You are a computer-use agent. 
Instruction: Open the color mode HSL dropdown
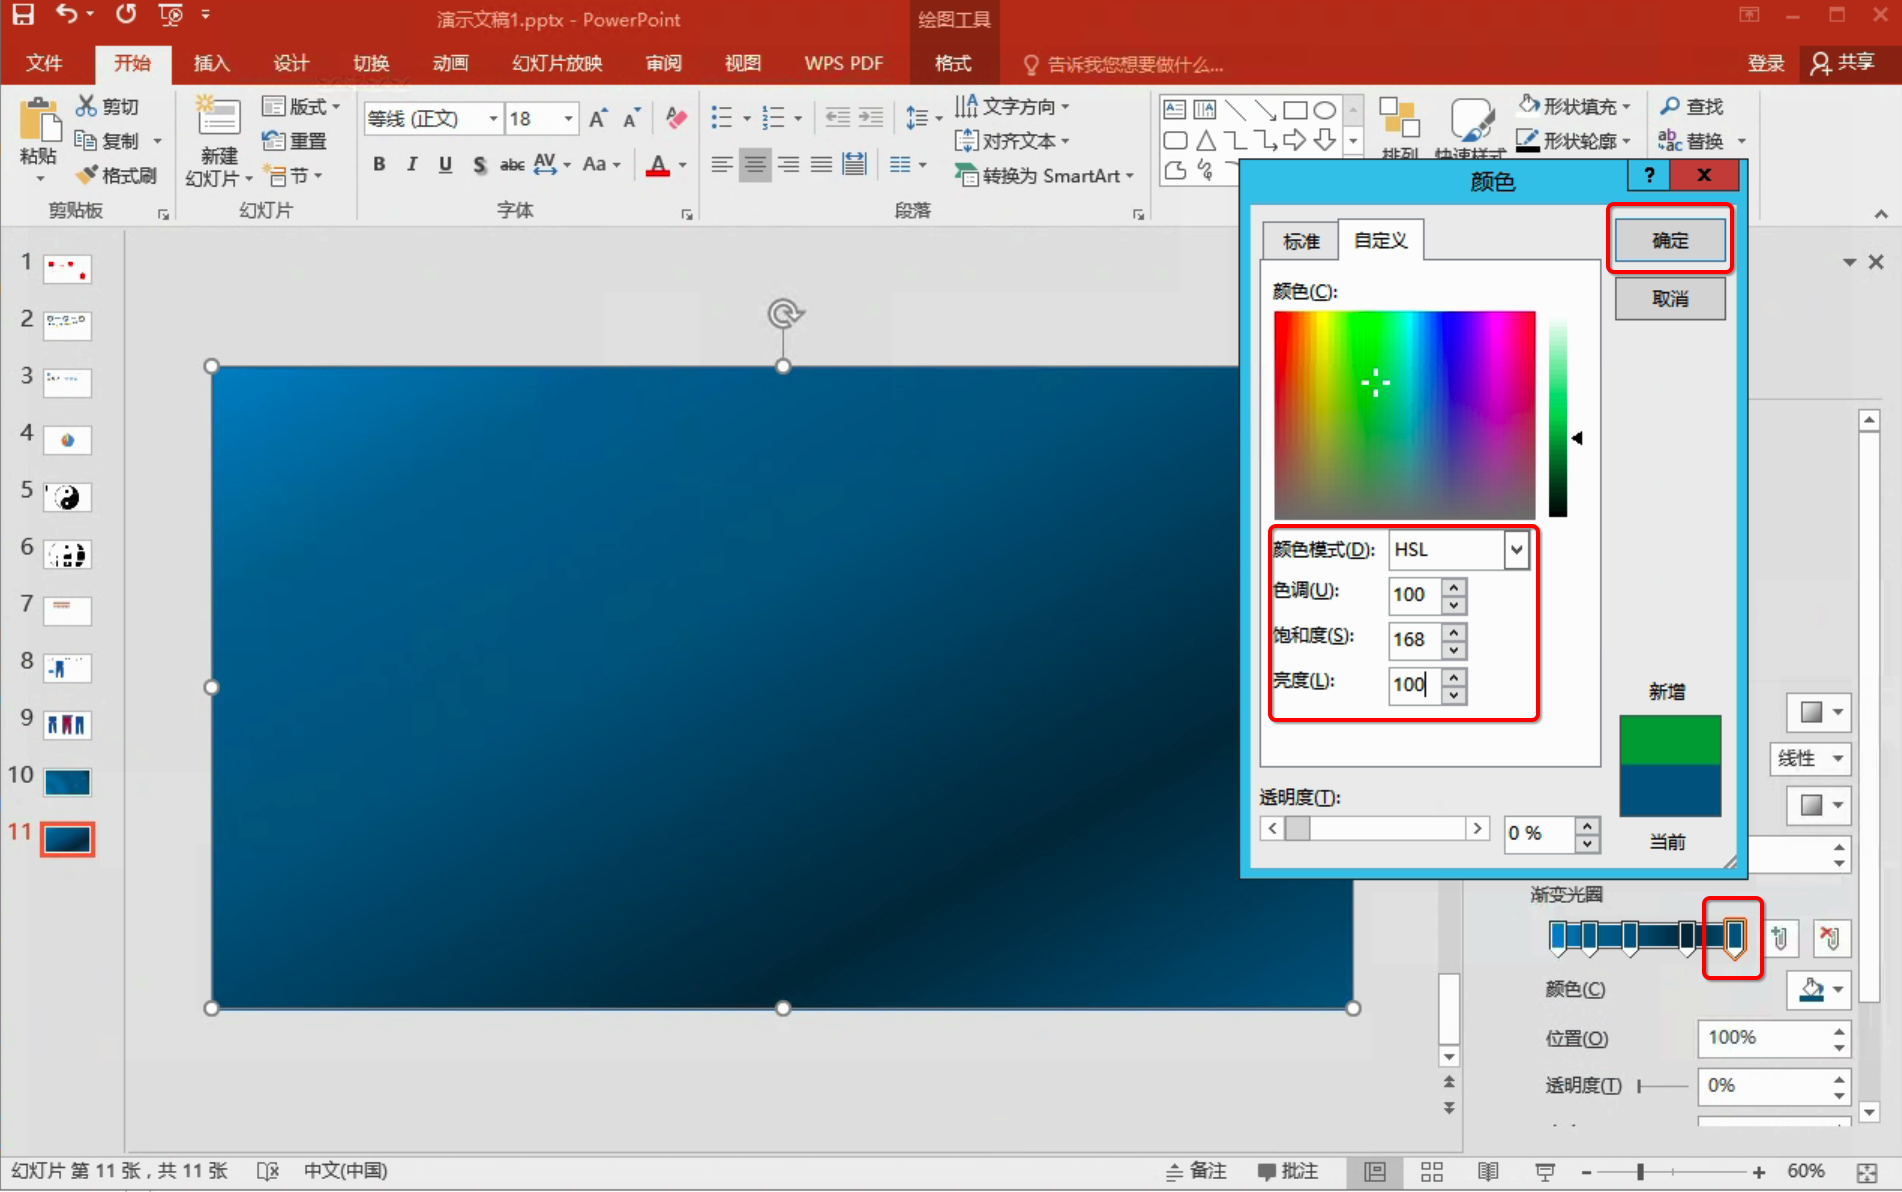pyautogui.click(x=1516, y=549)
